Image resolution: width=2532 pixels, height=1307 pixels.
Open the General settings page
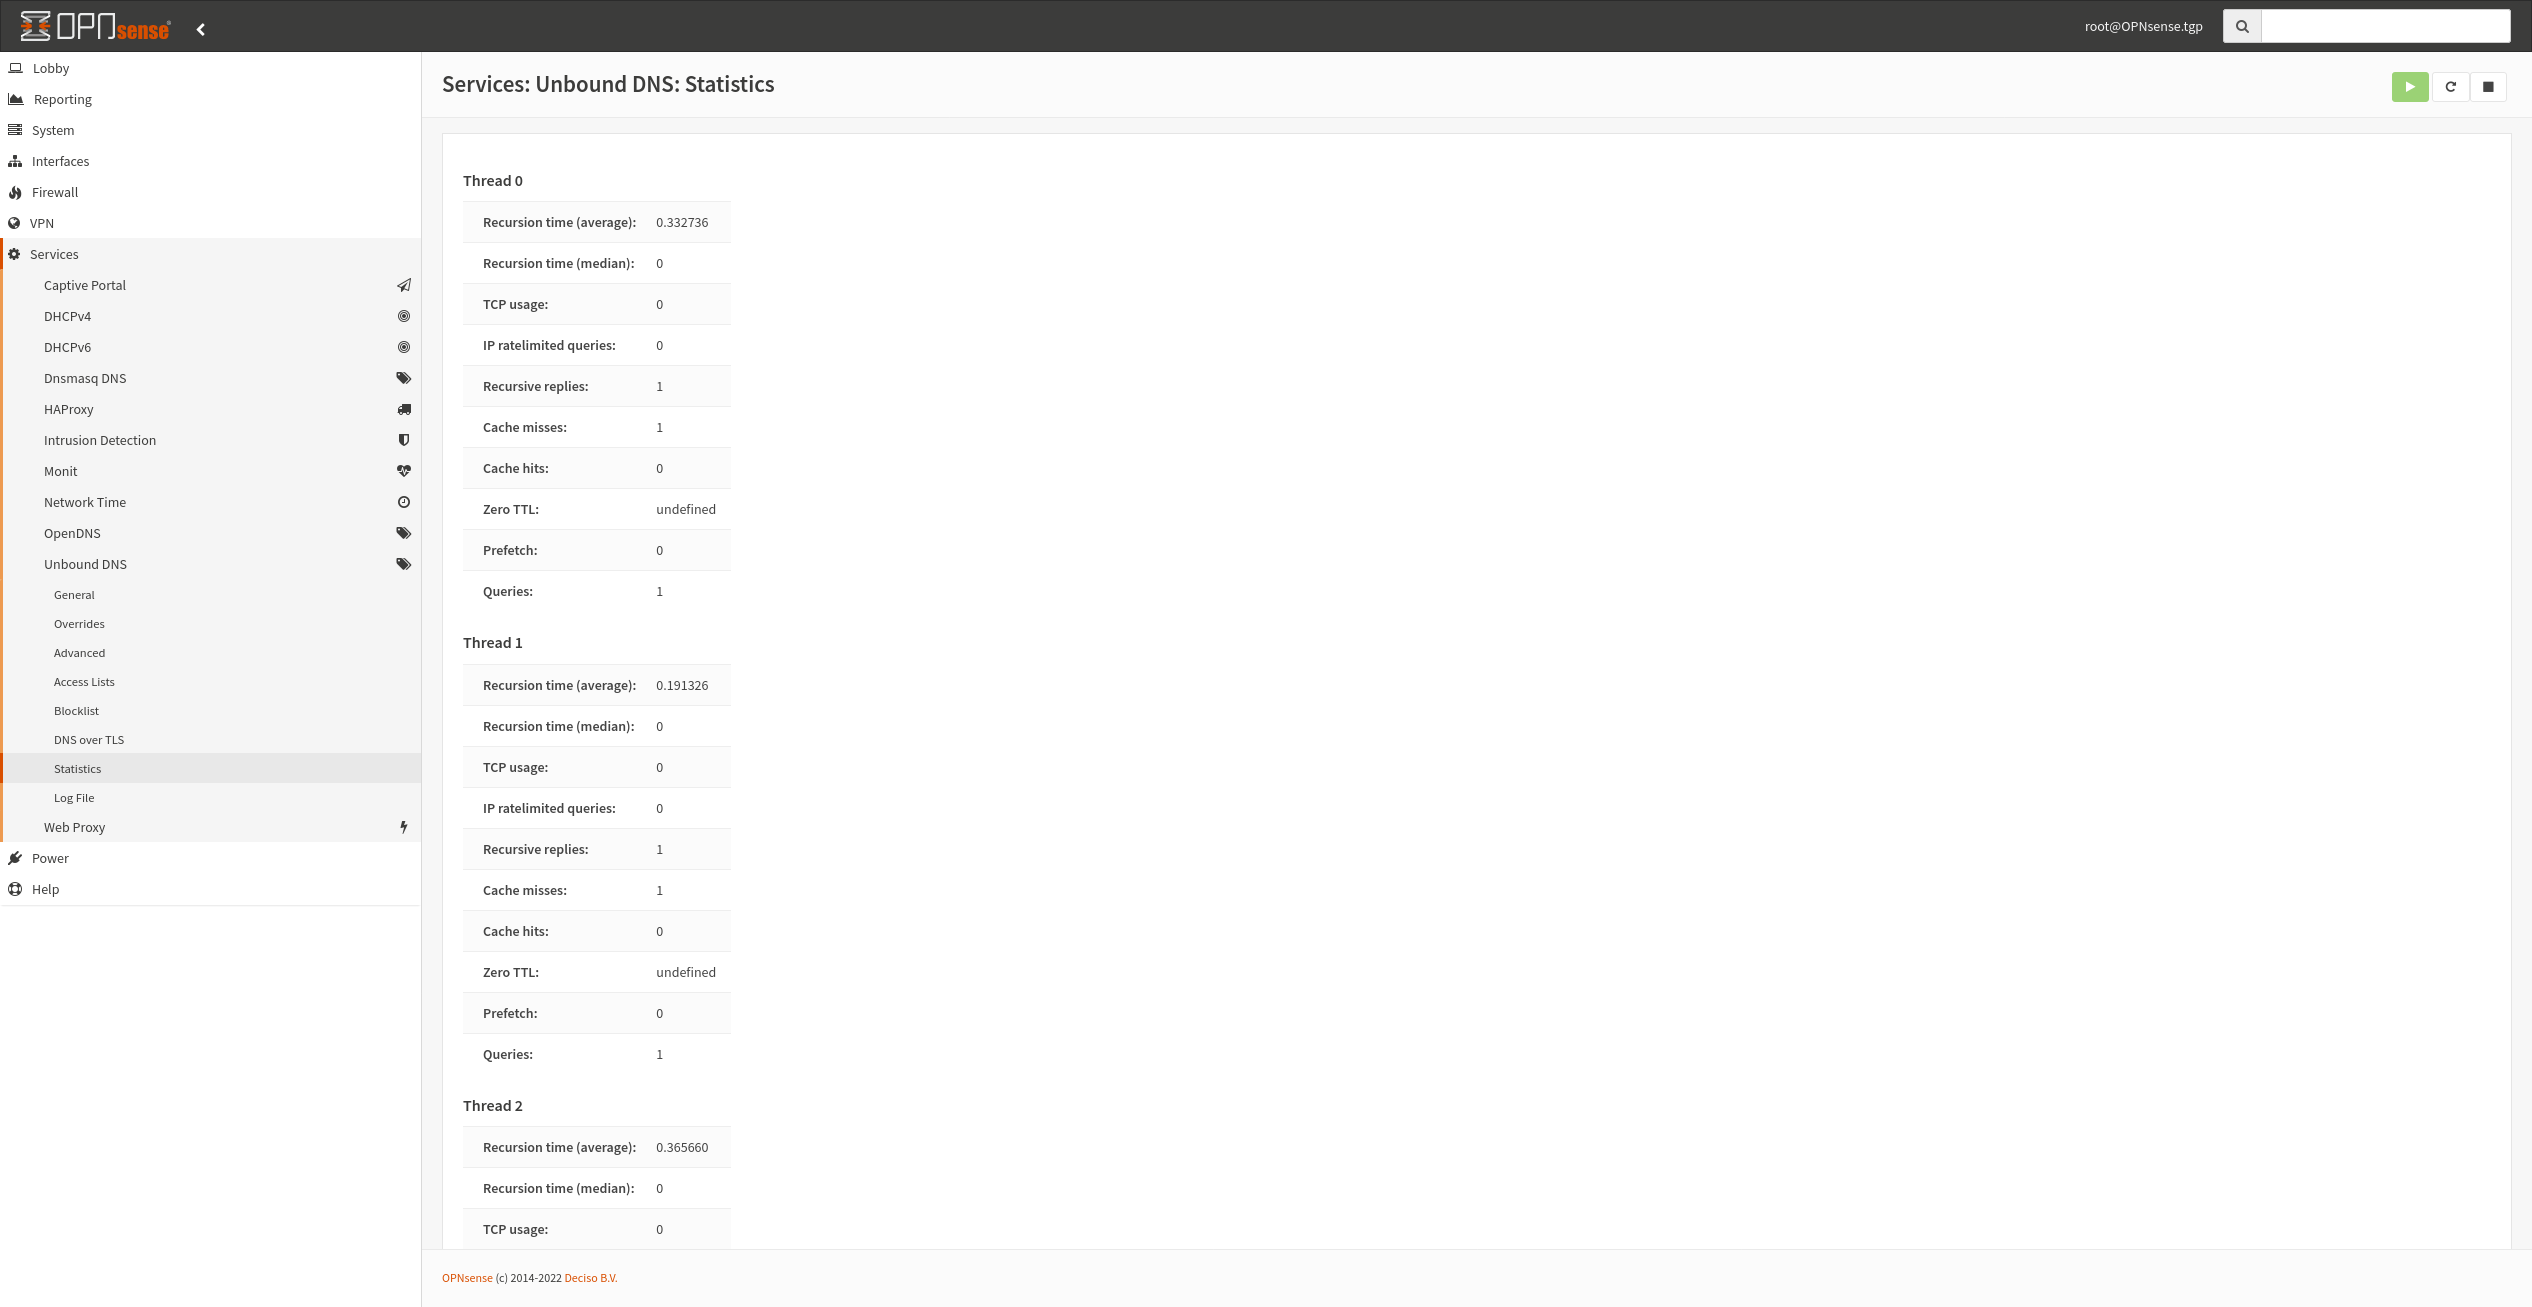[72, 593]
